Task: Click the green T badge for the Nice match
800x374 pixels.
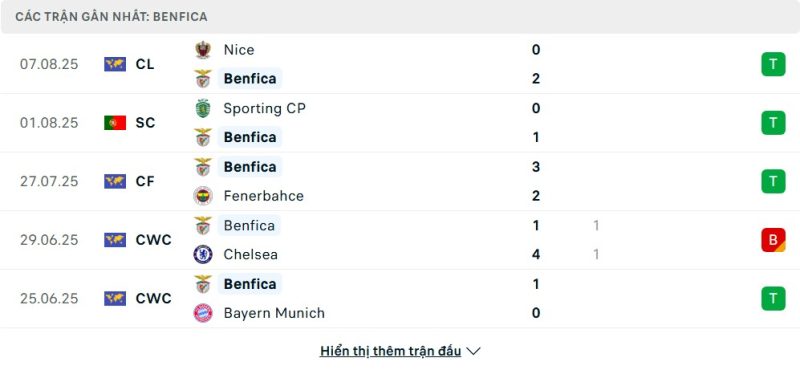Action: (x=773, y=64)
